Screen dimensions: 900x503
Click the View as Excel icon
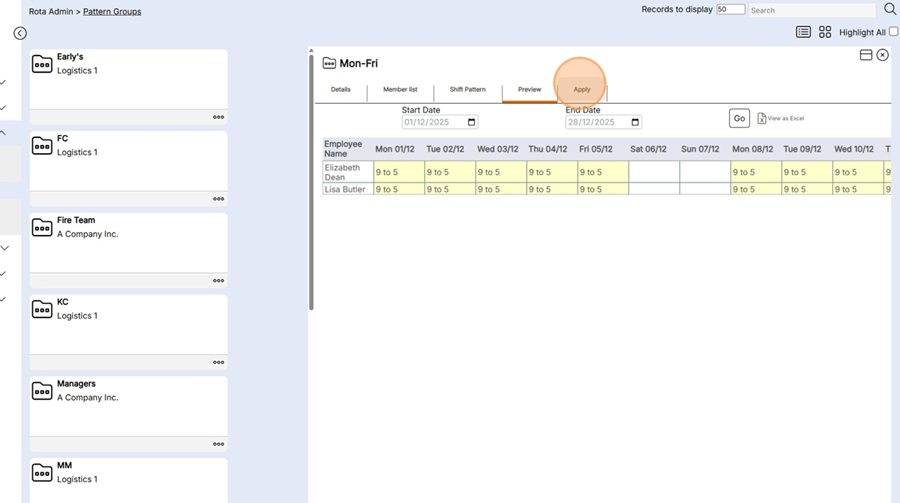[762, 118]
